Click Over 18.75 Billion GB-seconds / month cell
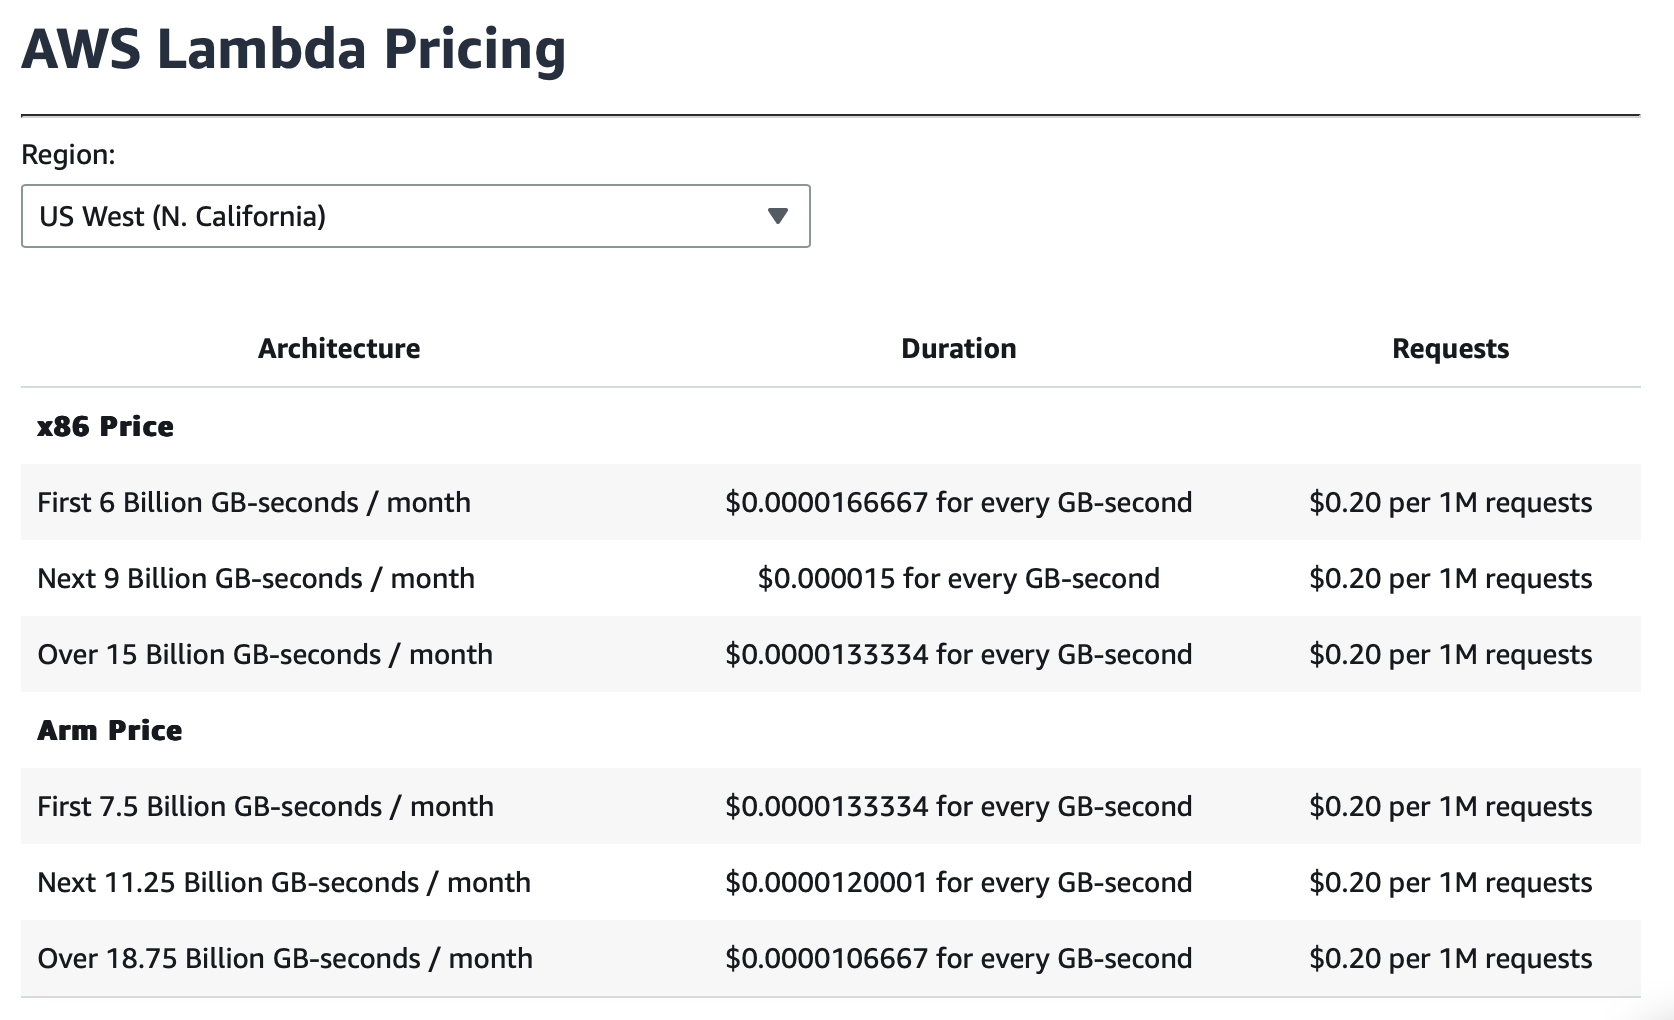Screen dimensions: 1674x1020 pos(285,958)
